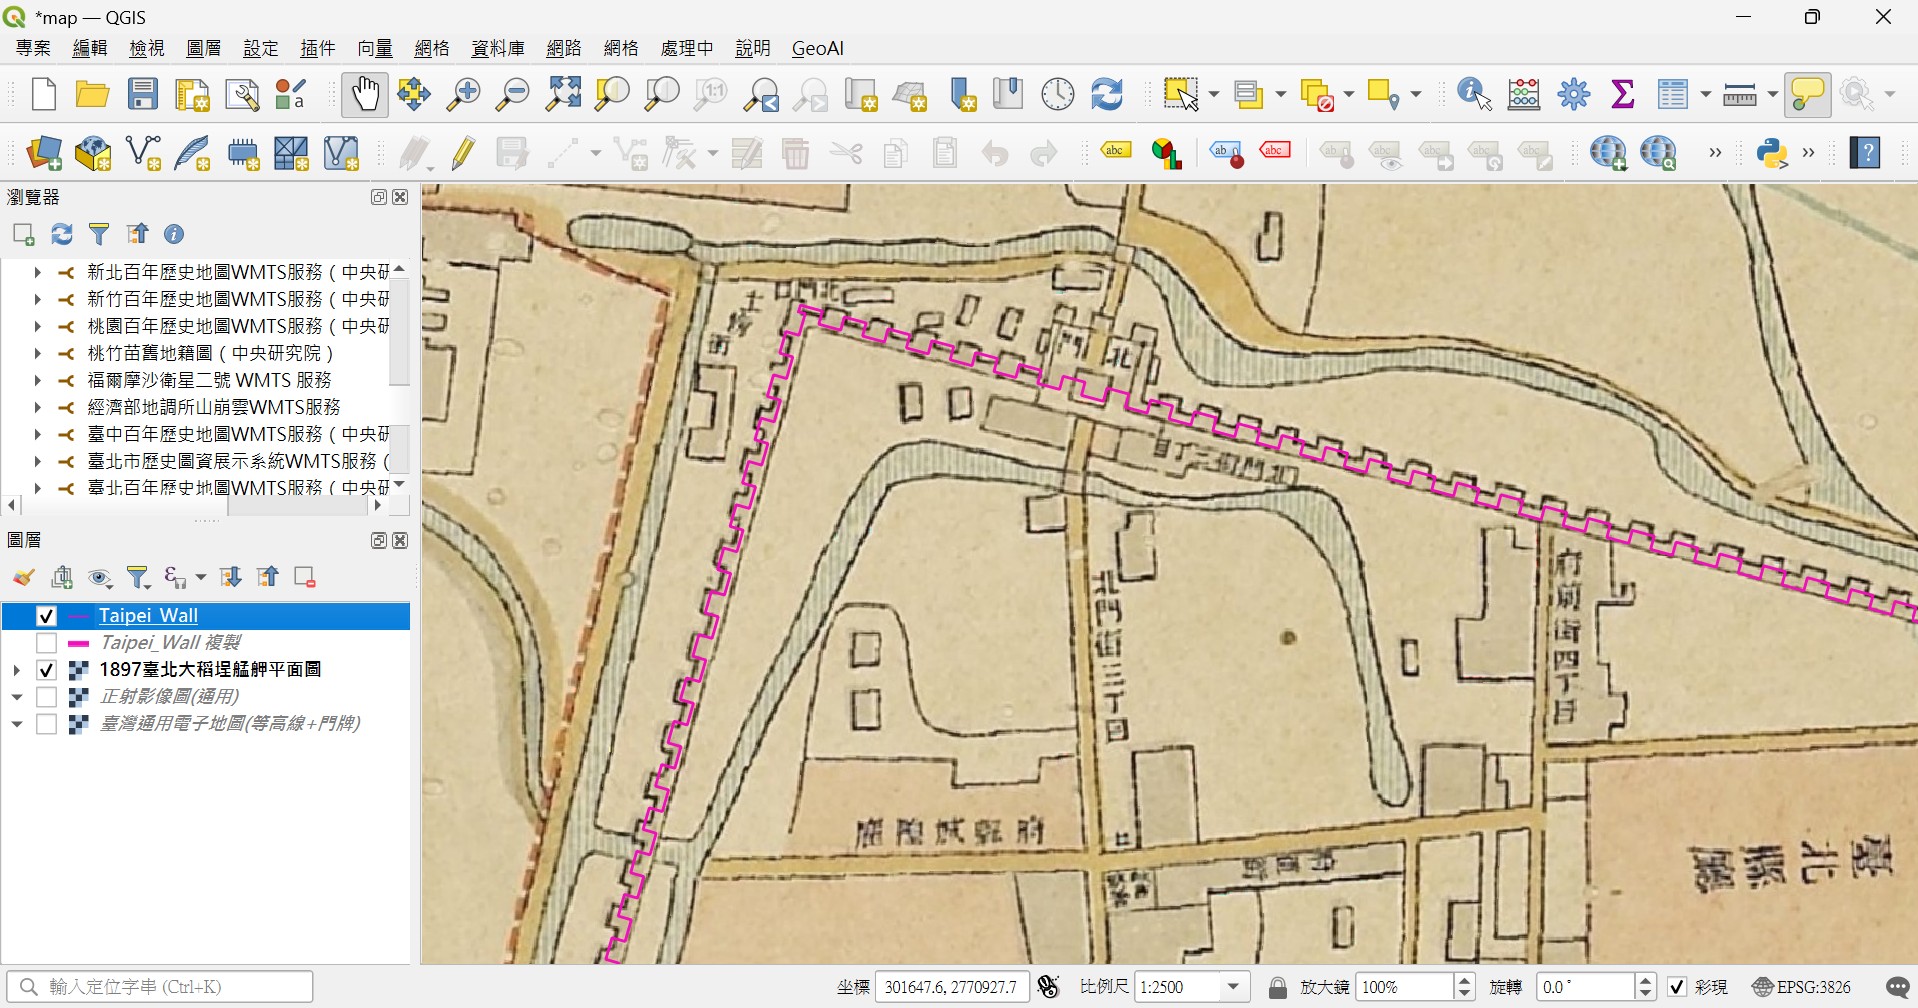Viewport: 1918px width, 1008px height.
Task: Click the Zoom In magnifier icon
Action: (x=463, y=95)
